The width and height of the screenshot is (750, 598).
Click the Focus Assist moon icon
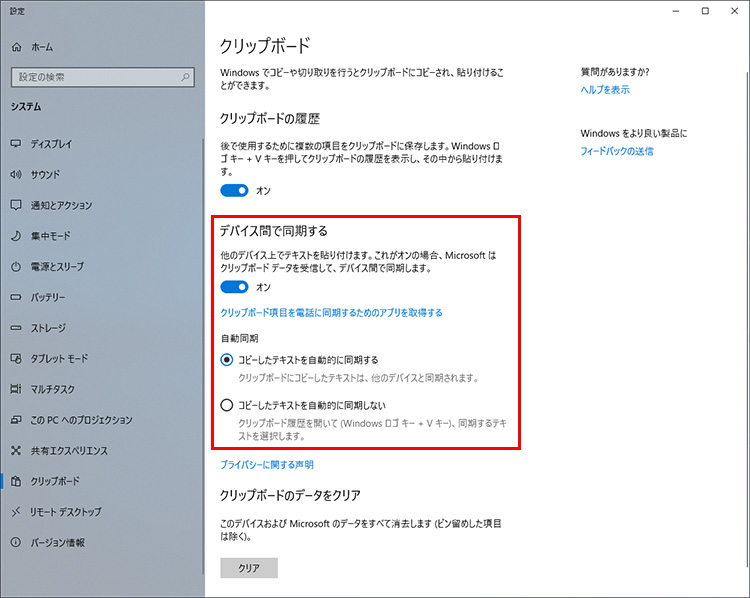(16, 236)
